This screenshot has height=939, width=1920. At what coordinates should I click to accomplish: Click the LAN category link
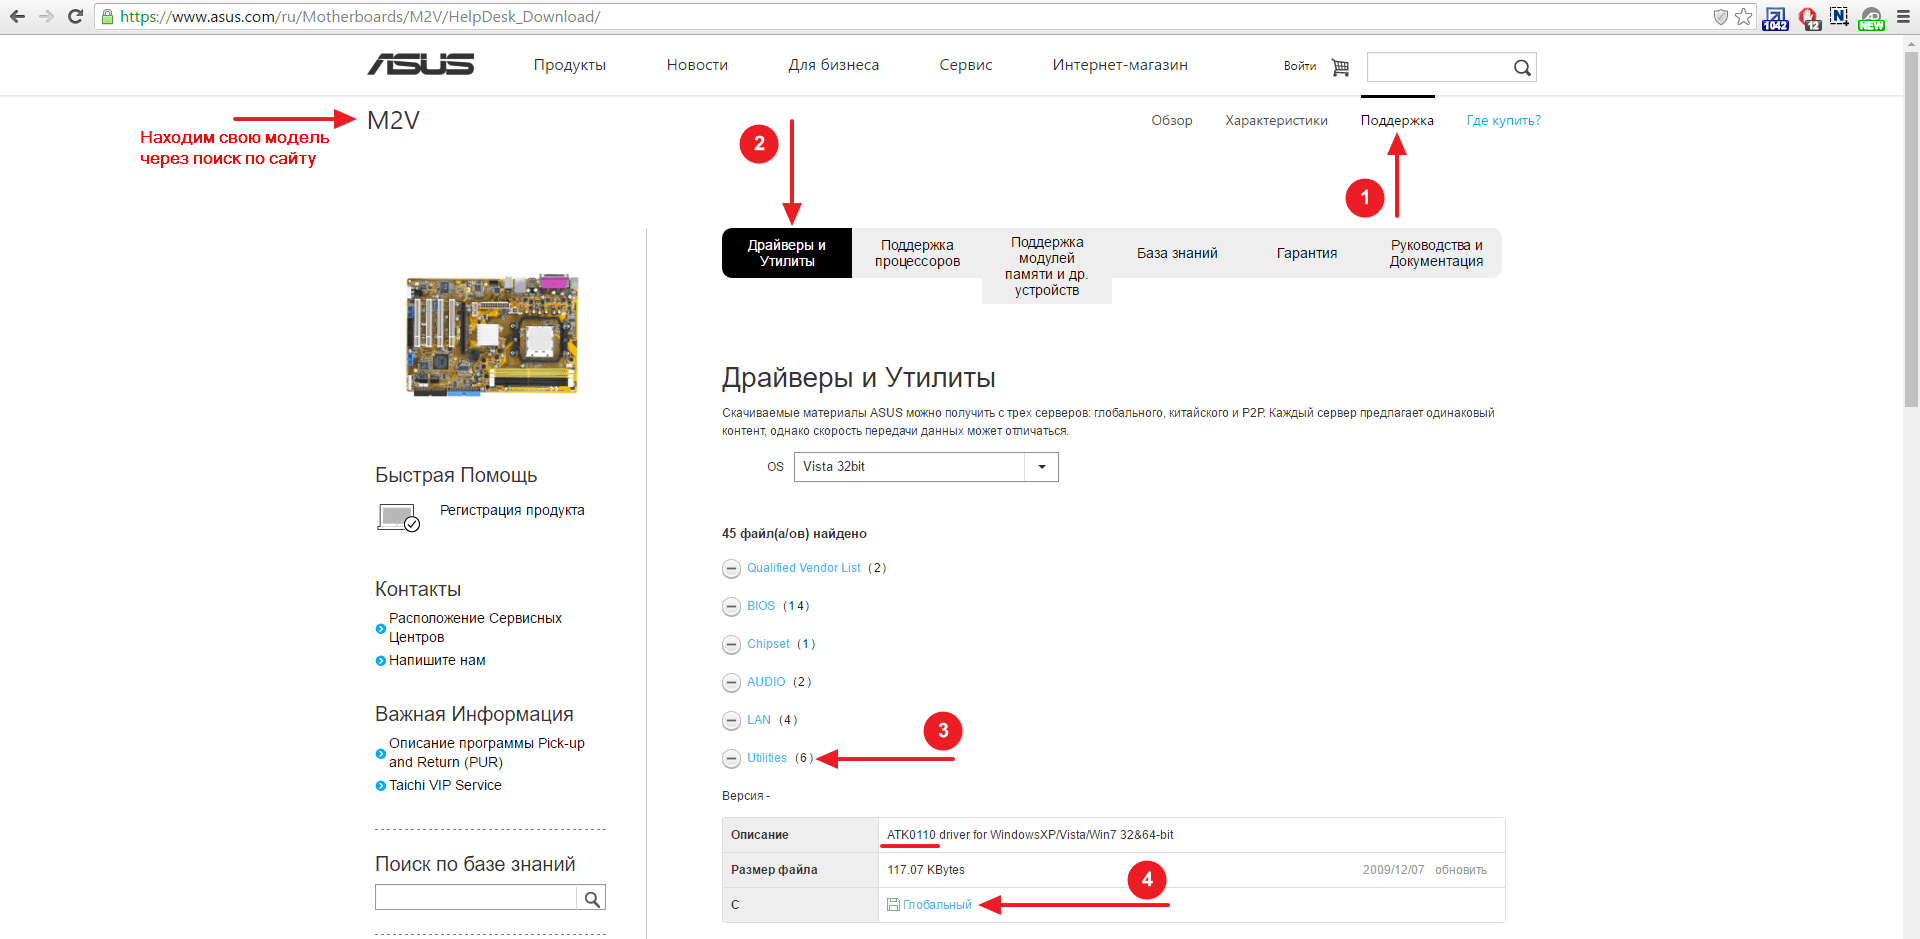click(759, 720)
